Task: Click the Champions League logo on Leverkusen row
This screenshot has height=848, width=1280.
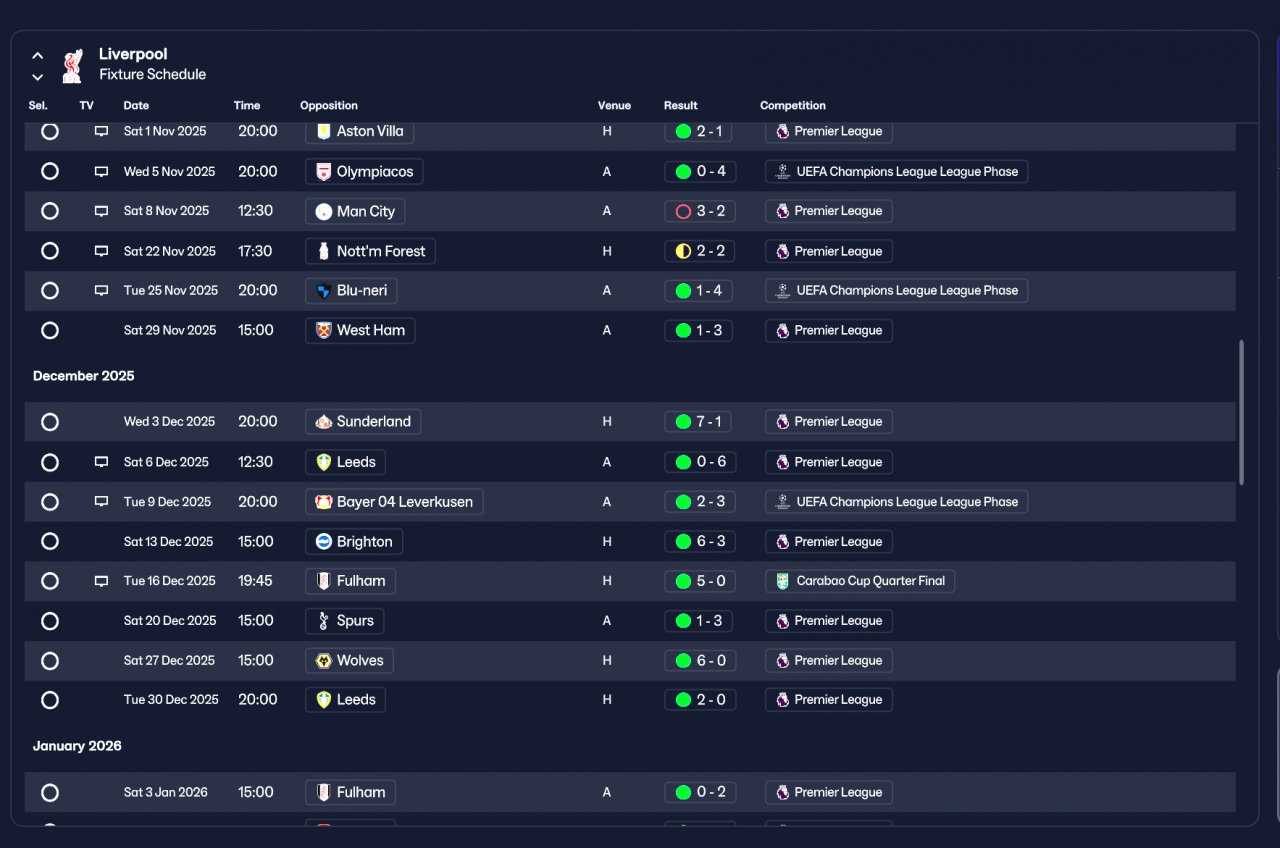Action: pos(783,502)
